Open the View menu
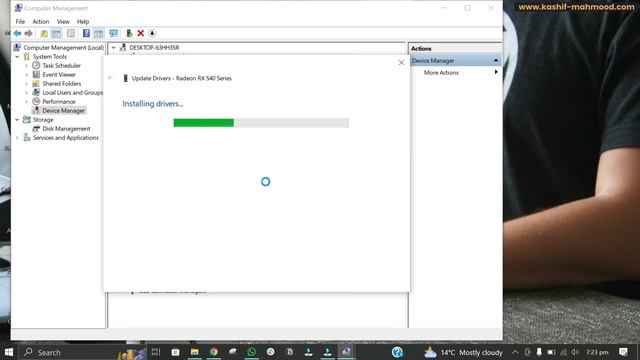 (63, 22)
